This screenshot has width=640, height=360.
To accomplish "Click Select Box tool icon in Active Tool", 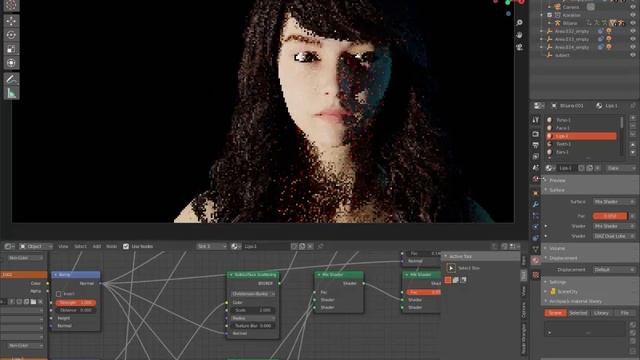I will pos(451,268).
